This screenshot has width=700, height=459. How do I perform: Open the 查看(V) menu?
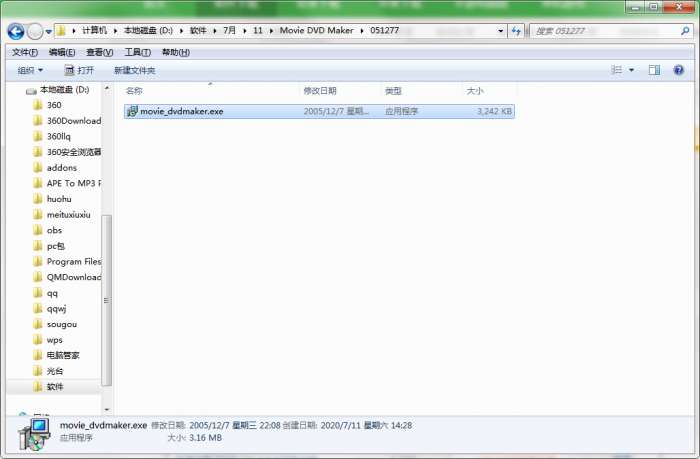click(x=99, y=52)
